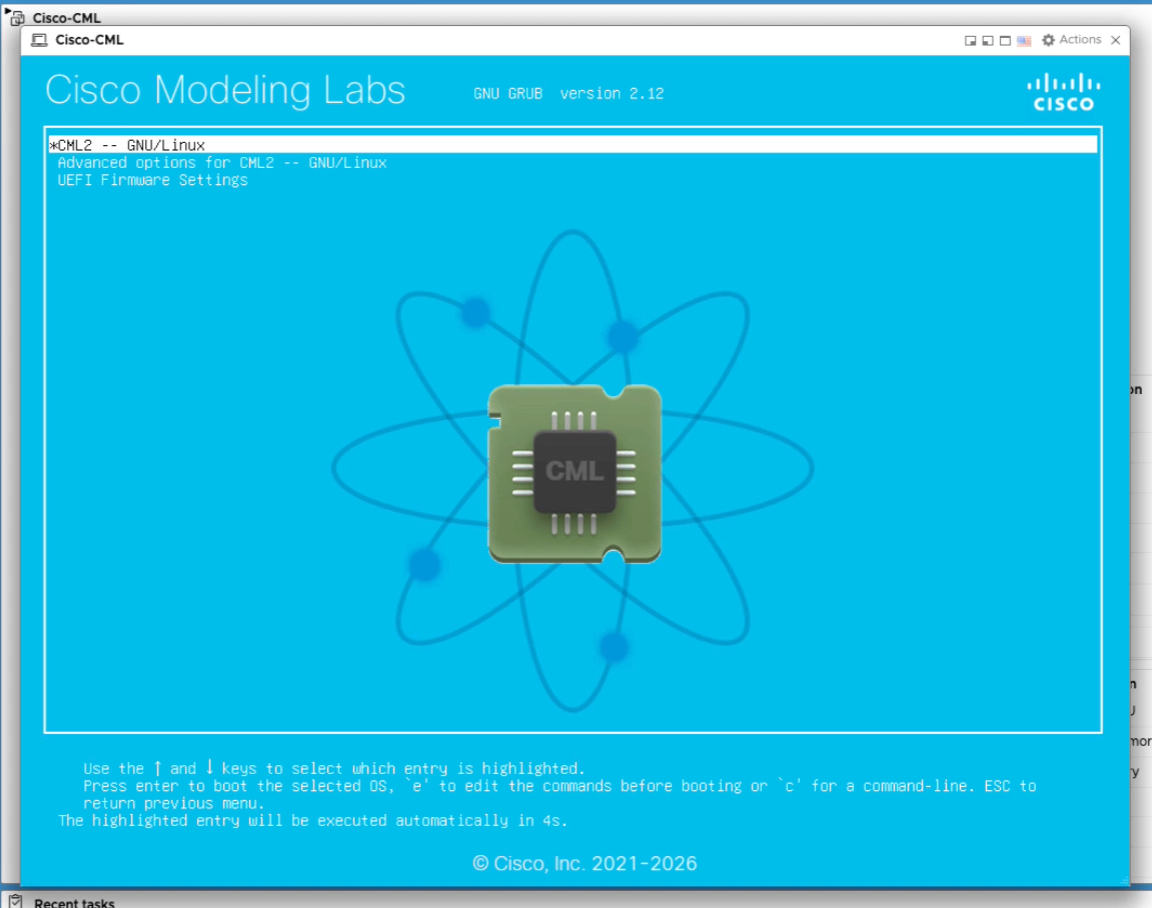Click the background Cisco-CML tab title
Viewport: 1152px width, 908px height.
67,18
